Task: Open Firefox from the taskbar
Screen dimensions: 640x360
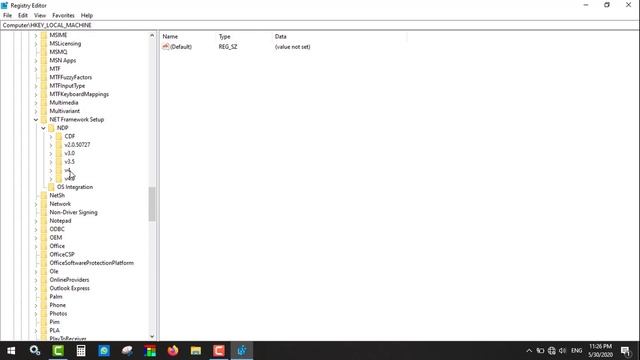Action: [173, 351]
